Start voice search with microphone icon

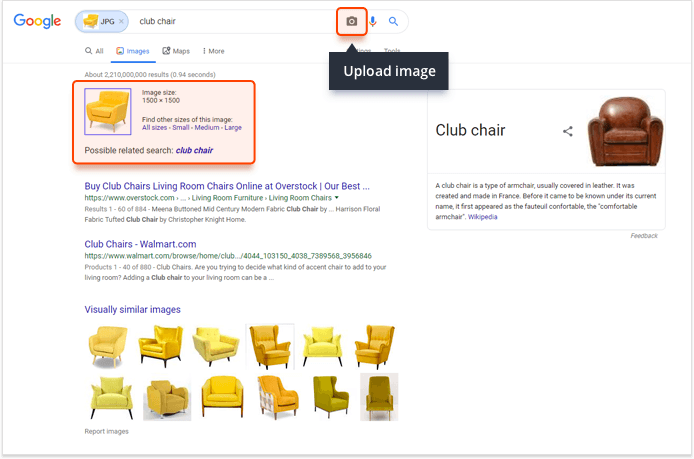pos(373,21)
